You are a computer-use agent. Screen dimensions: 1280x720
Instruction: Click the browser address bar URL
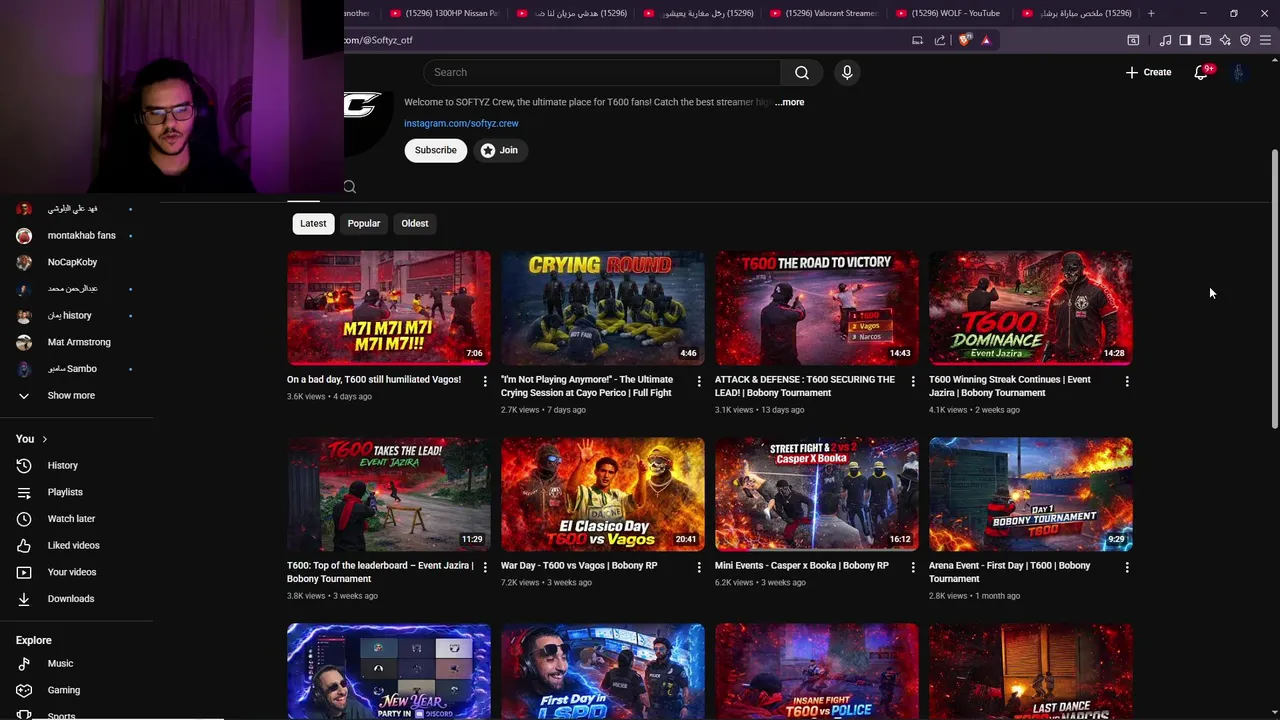(378, 40)
